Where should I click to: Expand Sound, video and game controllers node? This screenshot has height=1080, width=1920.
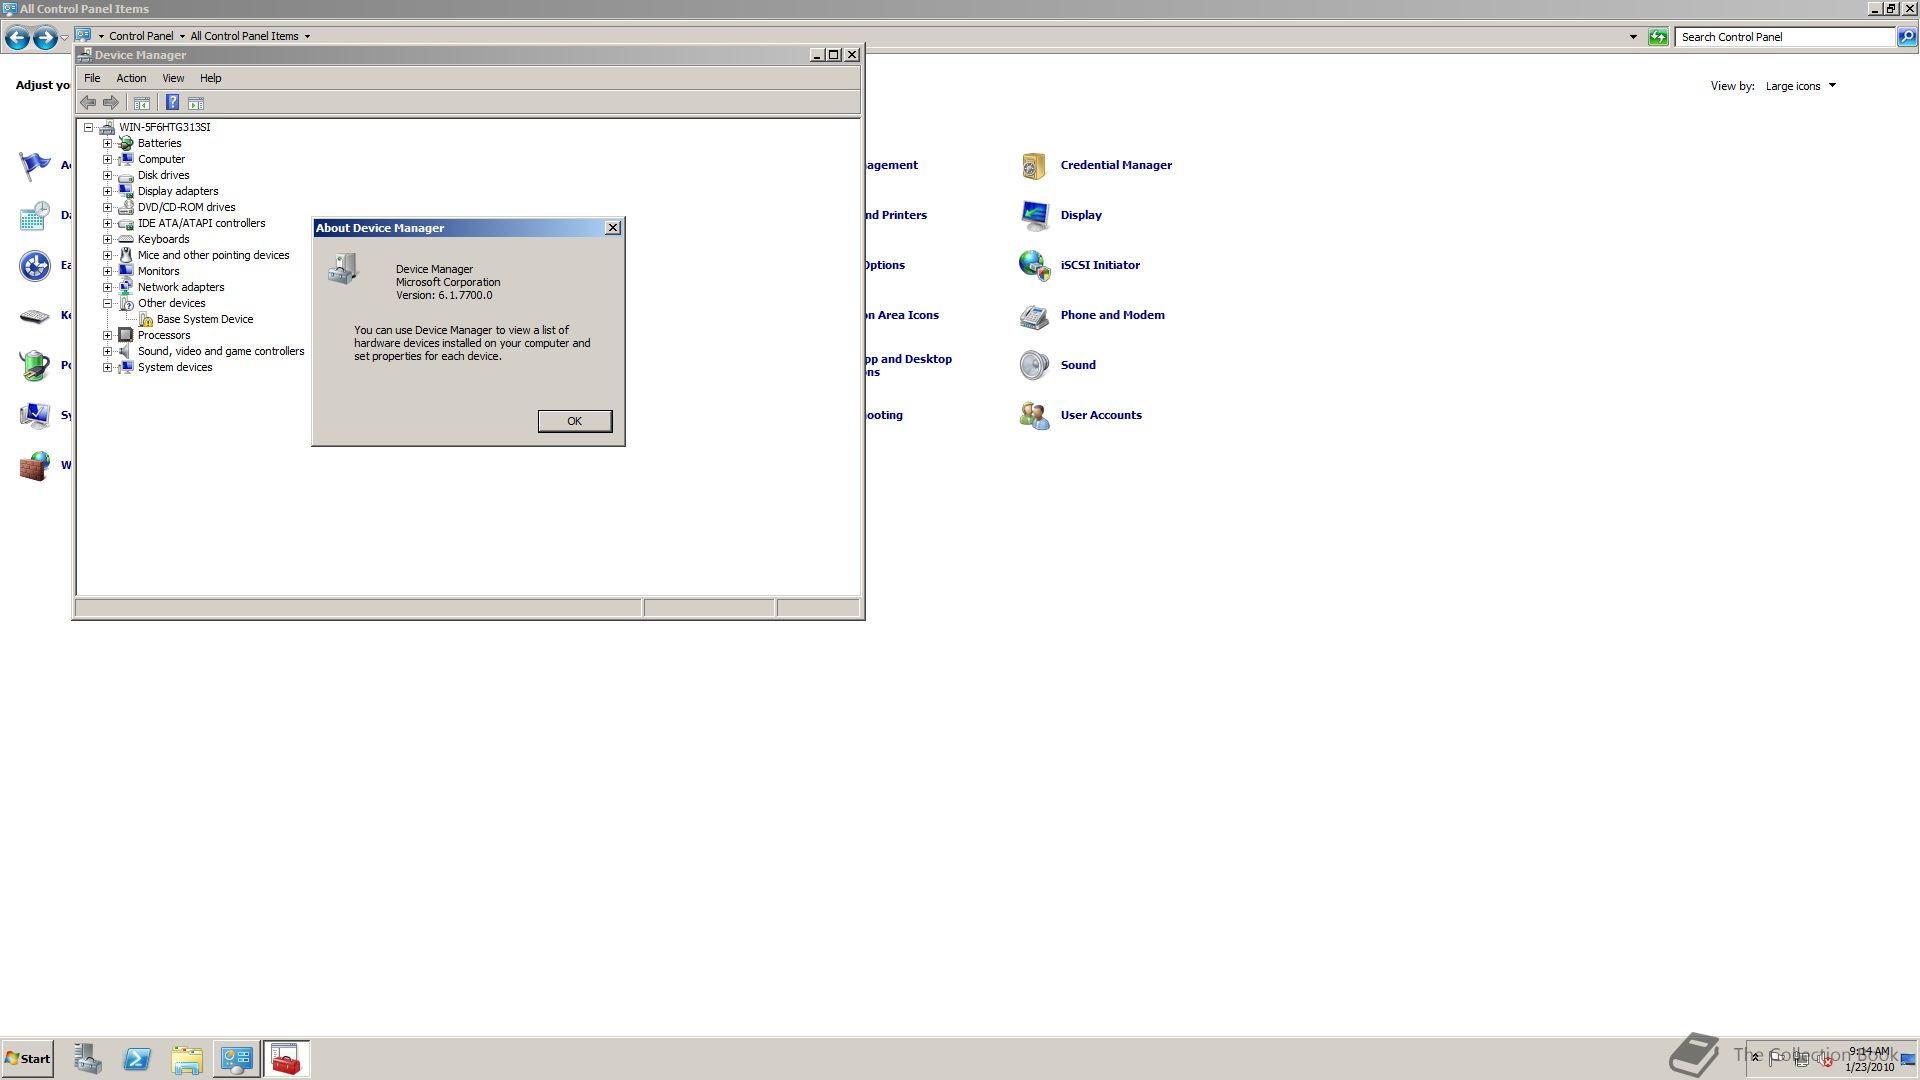108,351
